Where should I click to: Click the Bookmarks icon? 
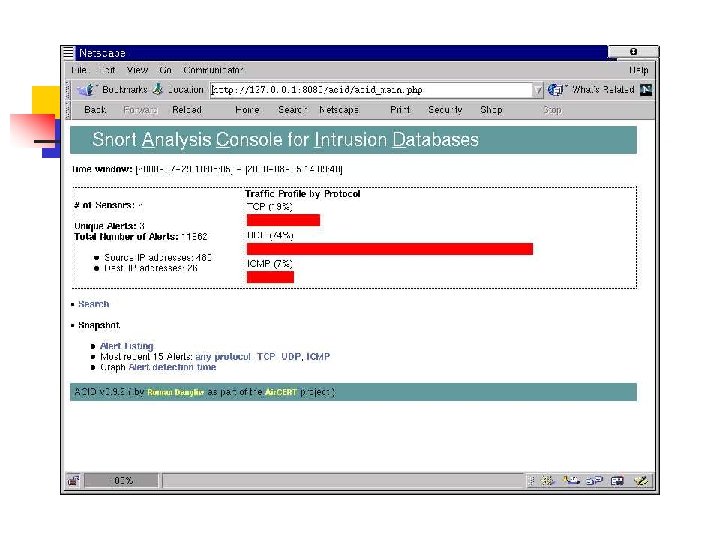pyautogui.click(x=86, y=90)
